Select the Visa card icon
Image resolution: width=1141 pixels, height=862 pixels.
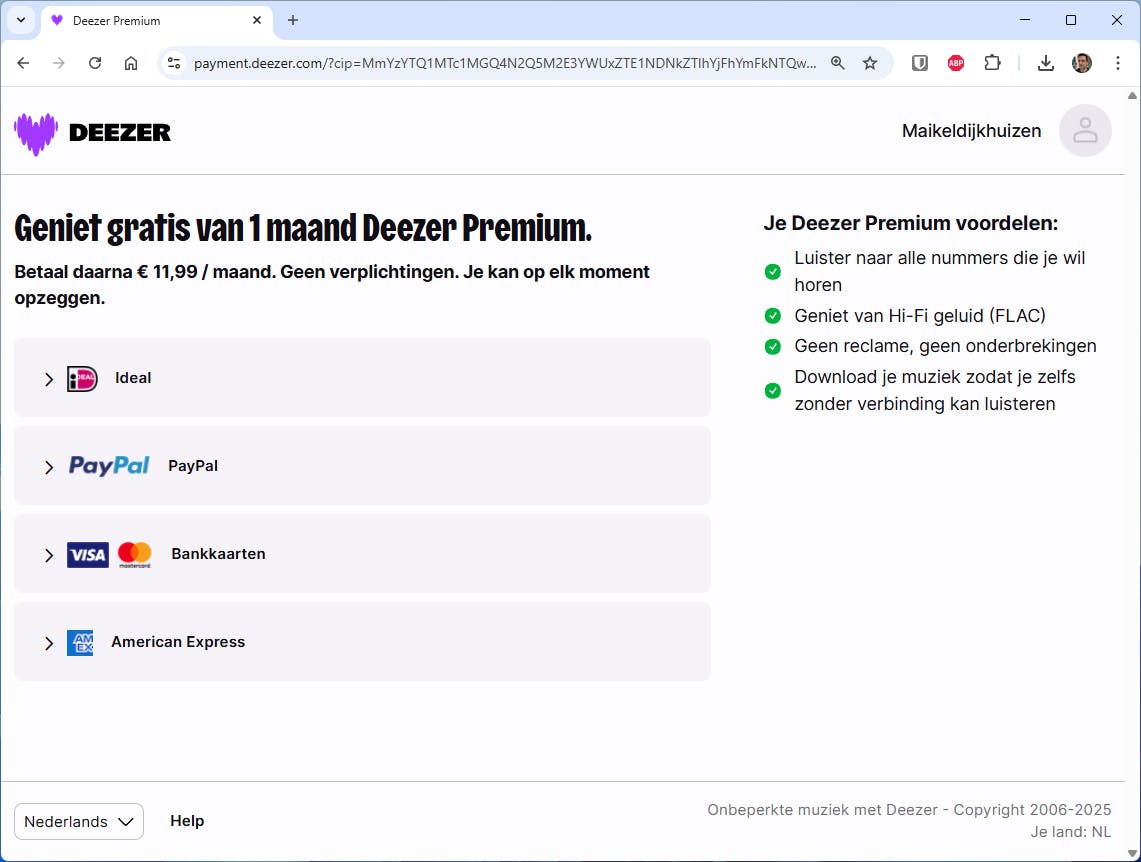pyautogui.click(x=87, y=554)
